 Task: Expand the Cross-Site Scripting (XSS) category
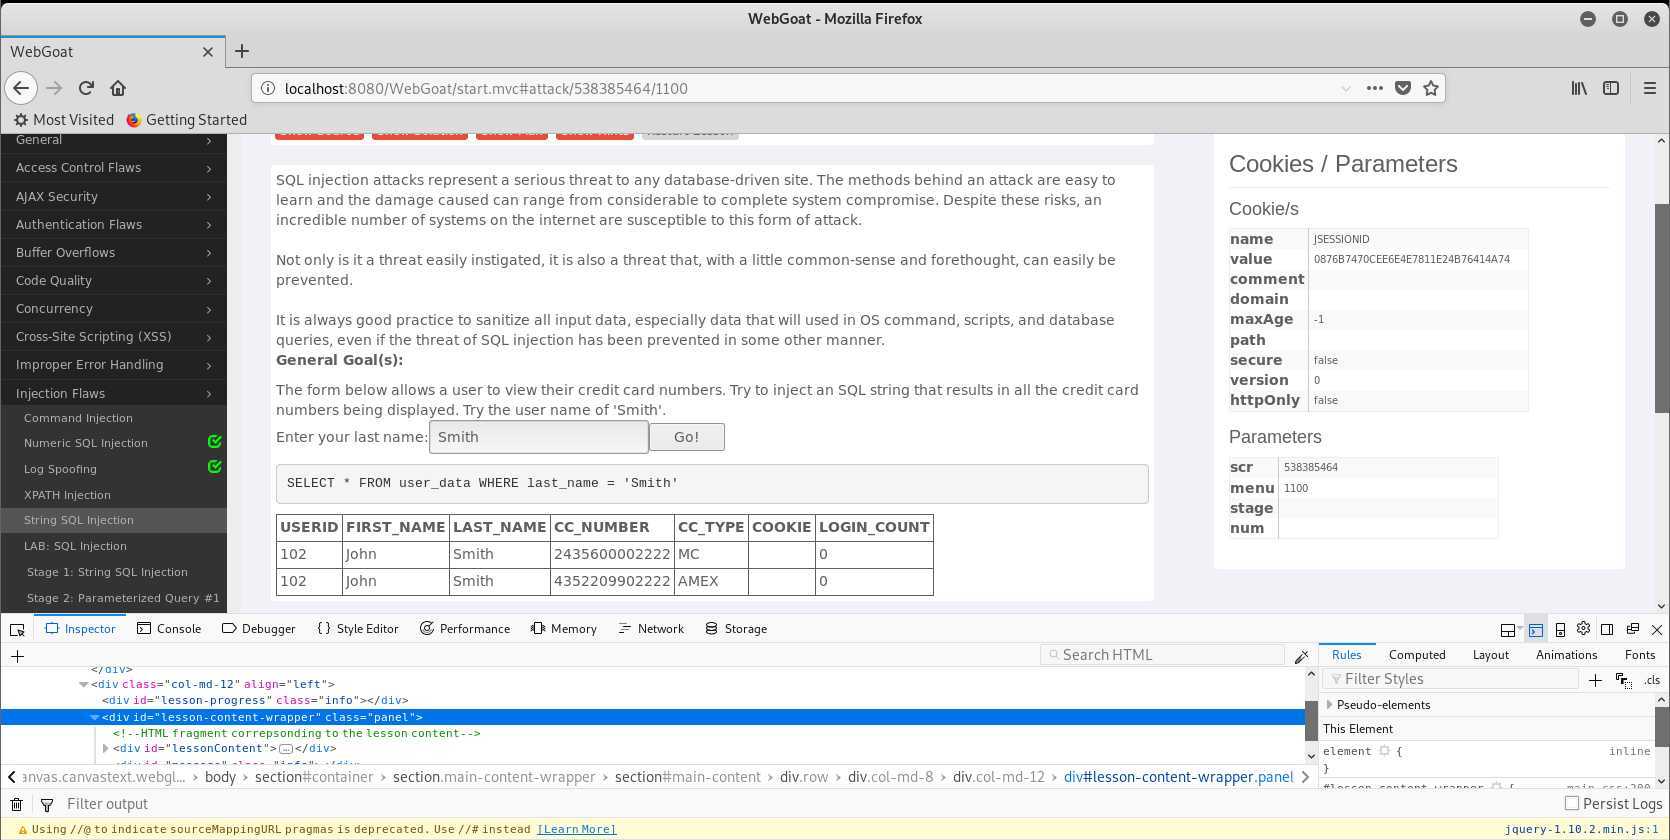tap(113, 336)
